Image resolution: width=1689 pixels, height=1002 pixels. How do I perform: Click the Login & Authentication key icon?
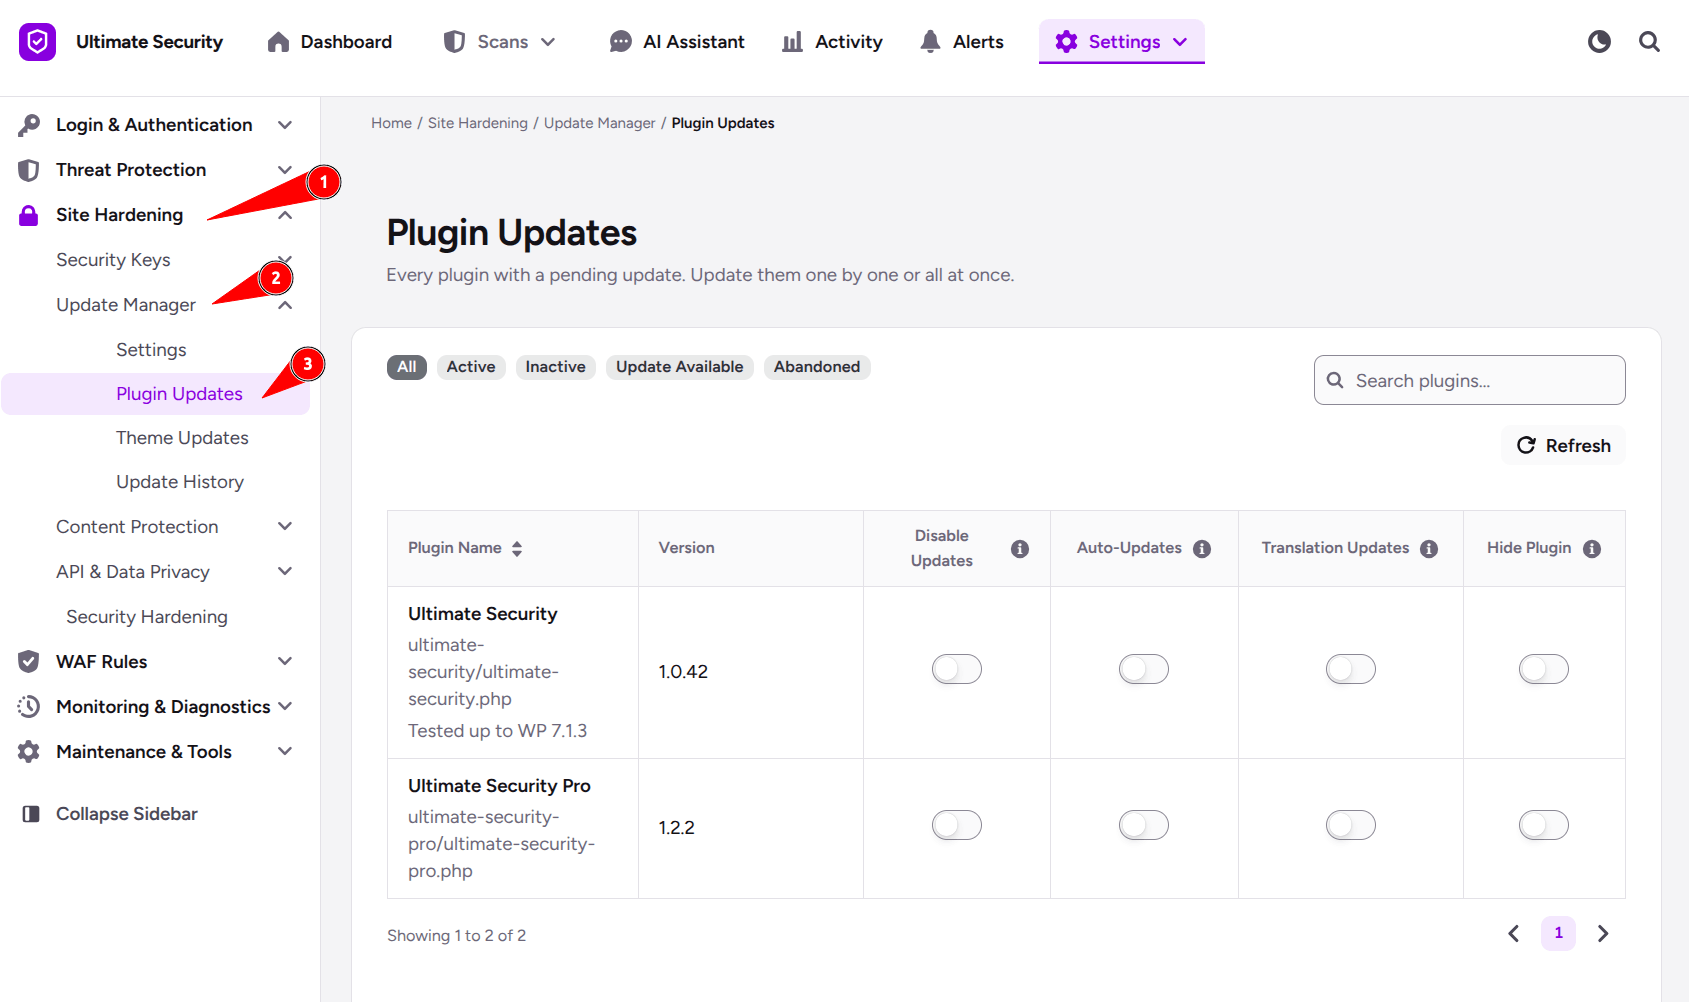pos(29,125)
